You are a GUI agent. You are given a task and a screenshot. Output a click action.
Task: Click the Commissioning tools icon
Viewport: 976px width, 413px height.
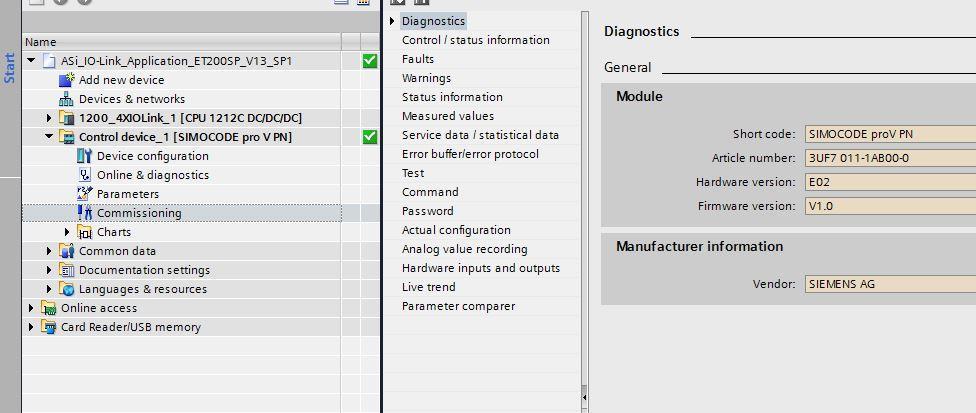[85, 213]
